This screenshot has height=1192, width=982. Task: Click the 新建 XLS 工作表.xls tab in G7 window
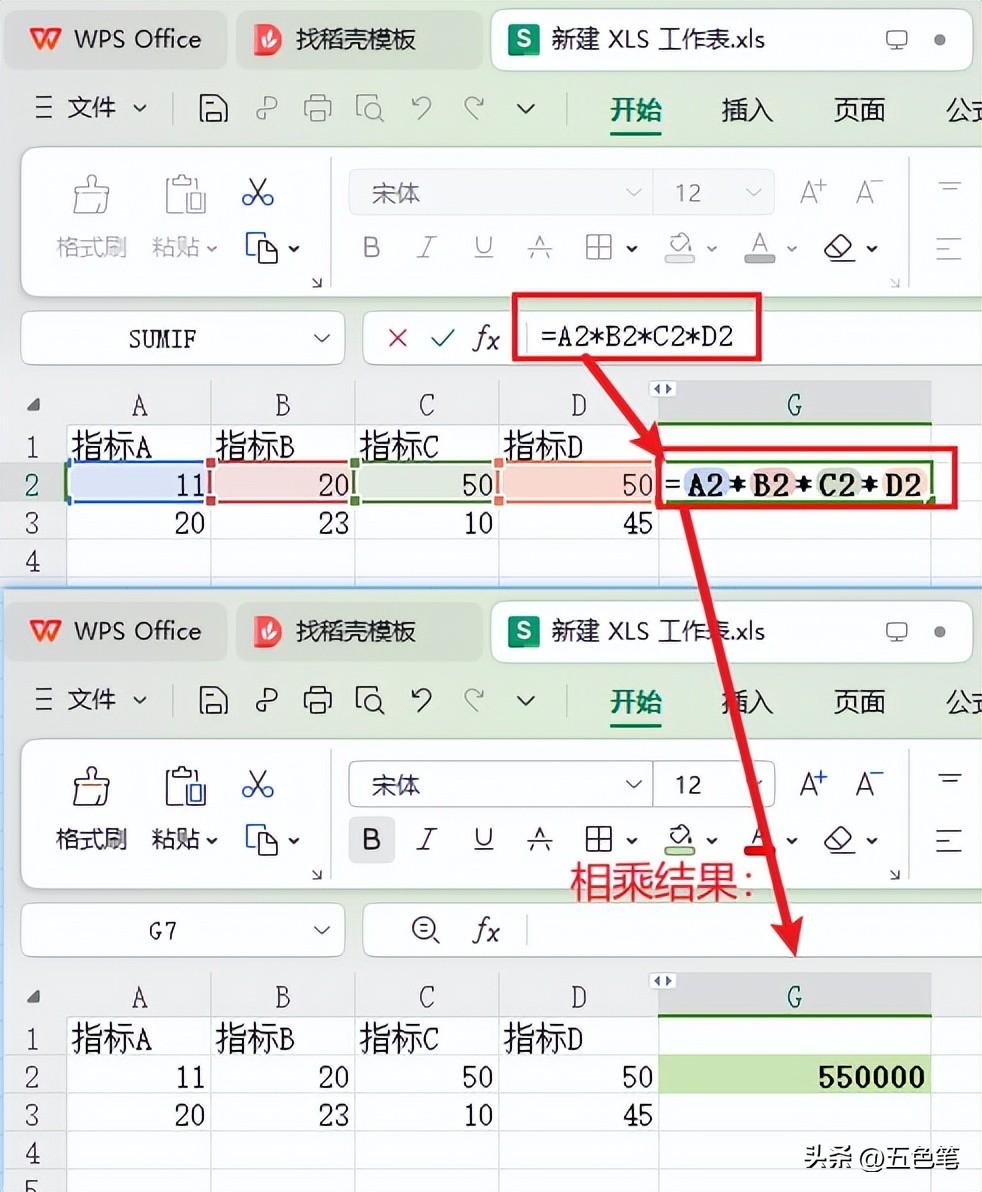(731, 632)
